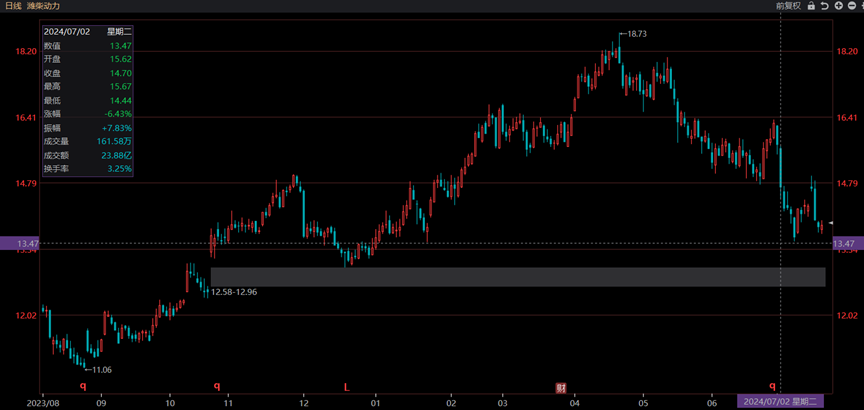Click the 2023/08 date axis label
The image size is (864, 410).
(x=43, y=401)
